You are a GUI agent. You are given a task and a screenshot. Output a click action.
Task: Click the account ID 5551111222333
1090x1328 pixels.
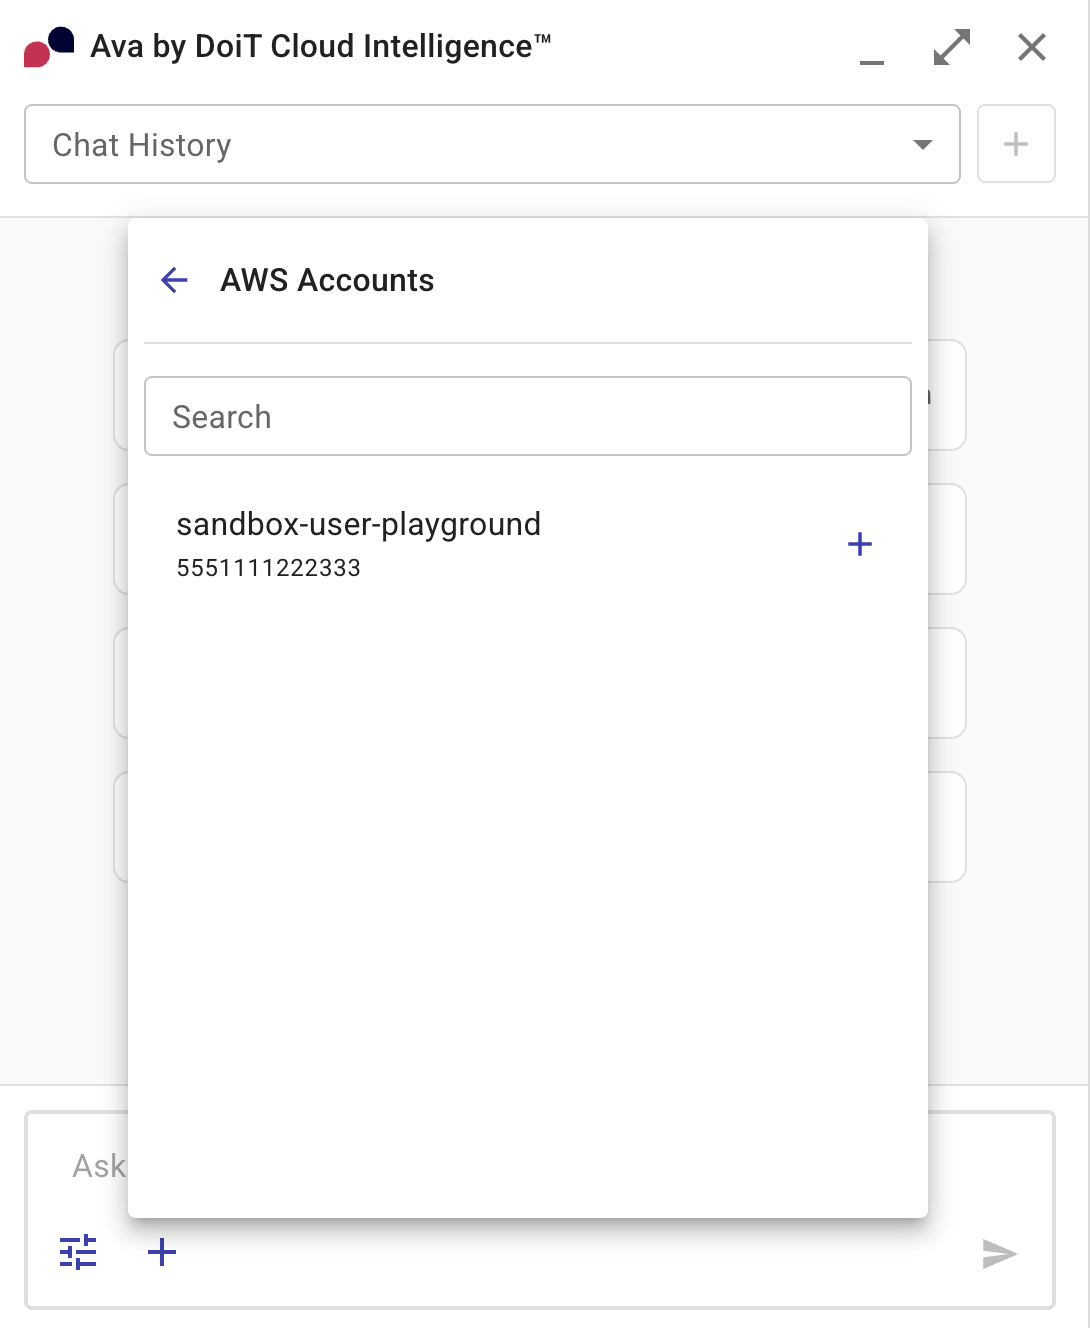pos(270,567)
